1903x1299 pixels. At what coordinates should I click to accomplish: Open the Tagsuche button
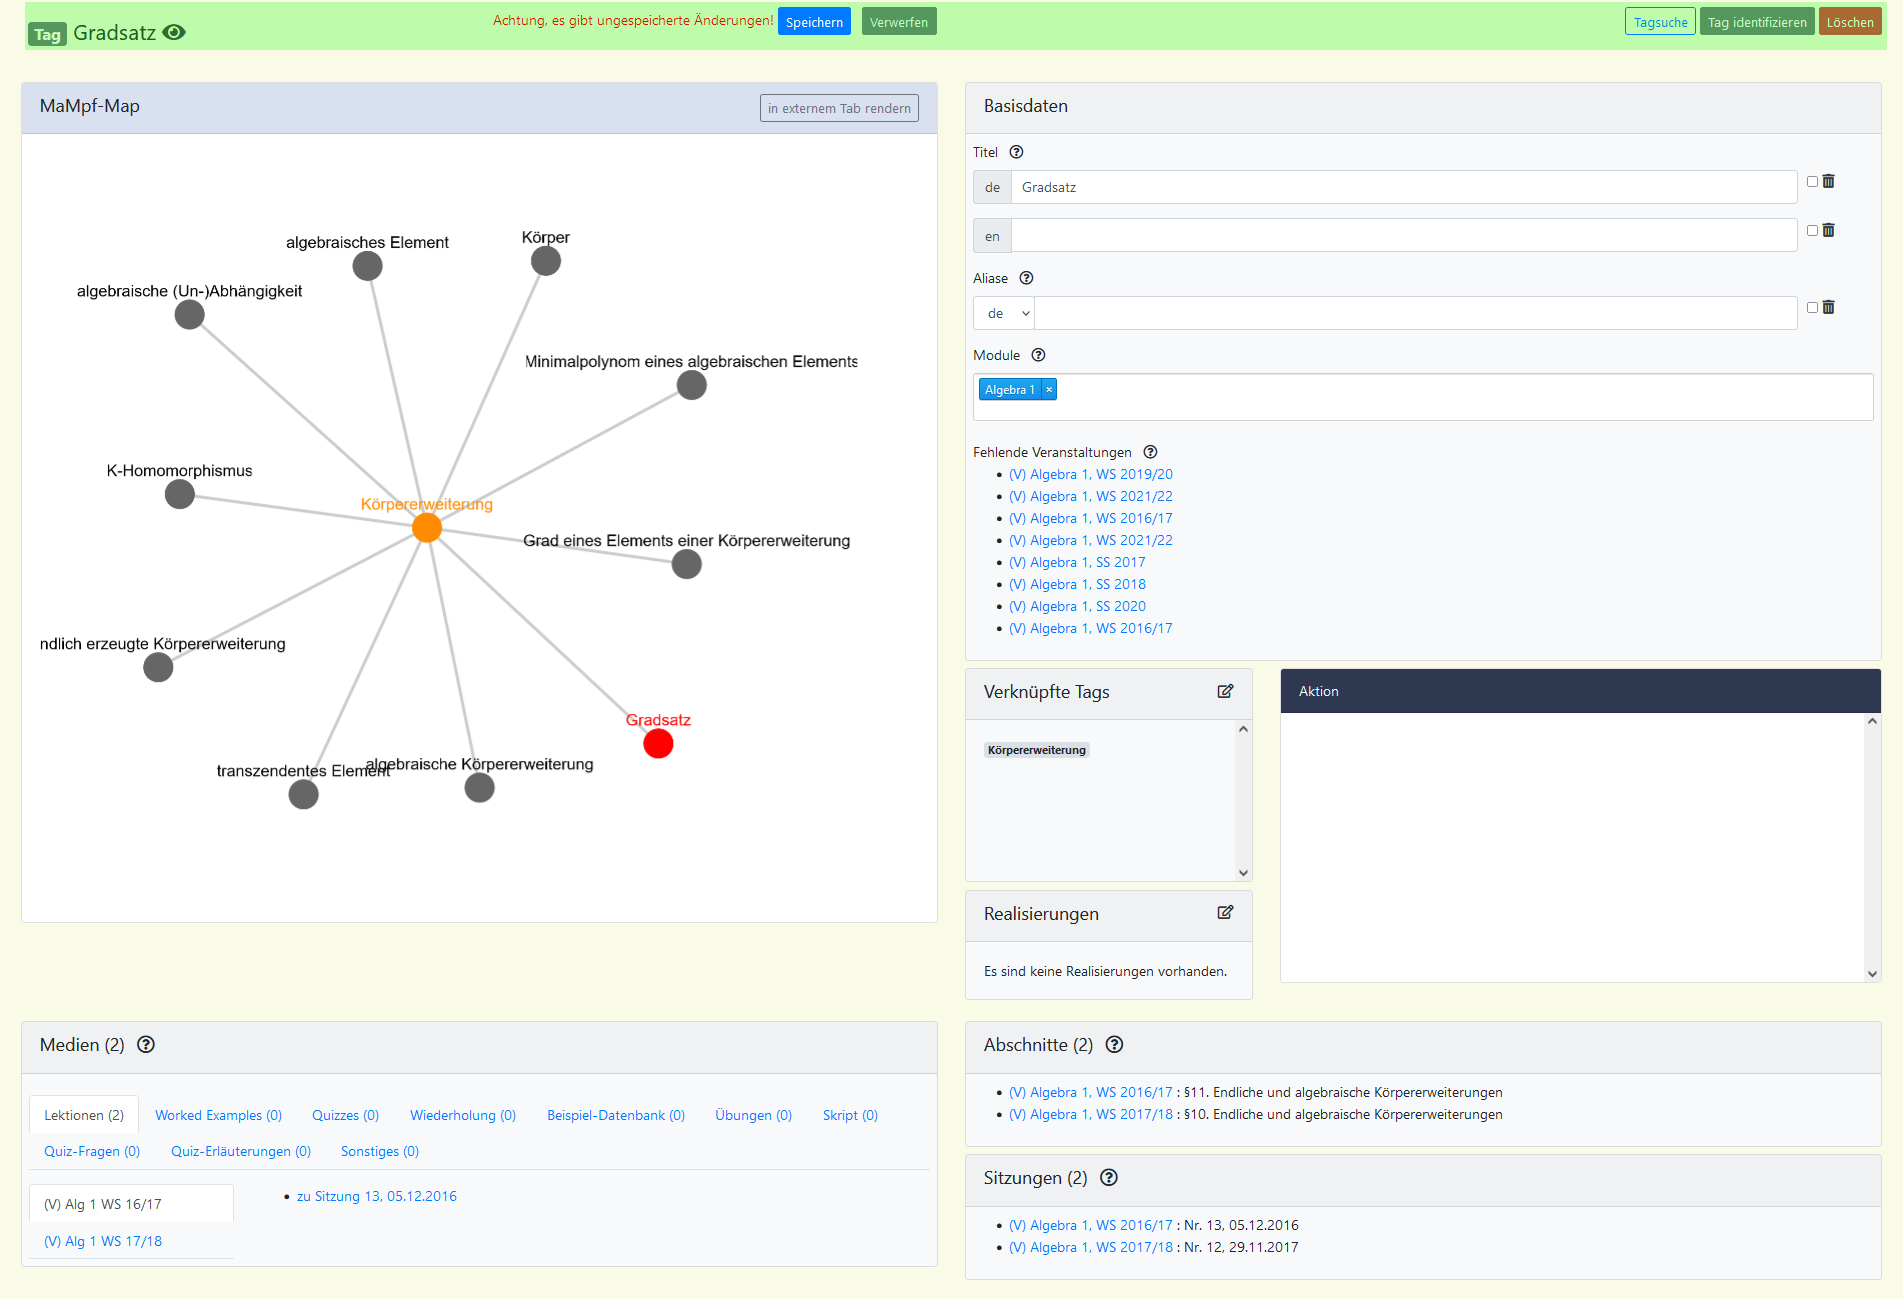tap(1660, 22)
